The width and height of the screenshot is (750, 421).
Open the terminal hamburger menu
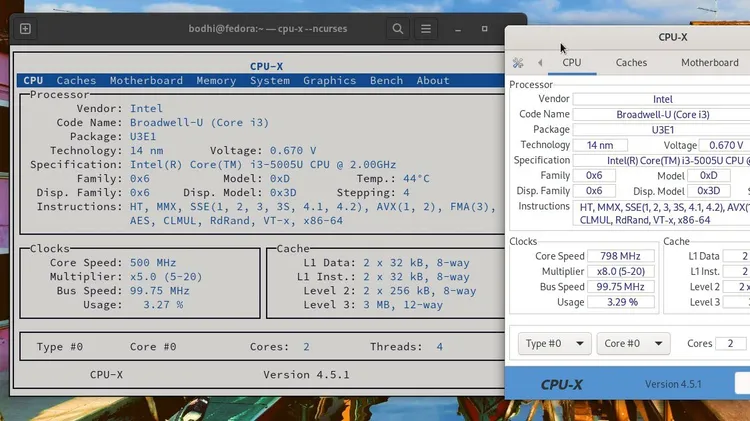[426, 29]
